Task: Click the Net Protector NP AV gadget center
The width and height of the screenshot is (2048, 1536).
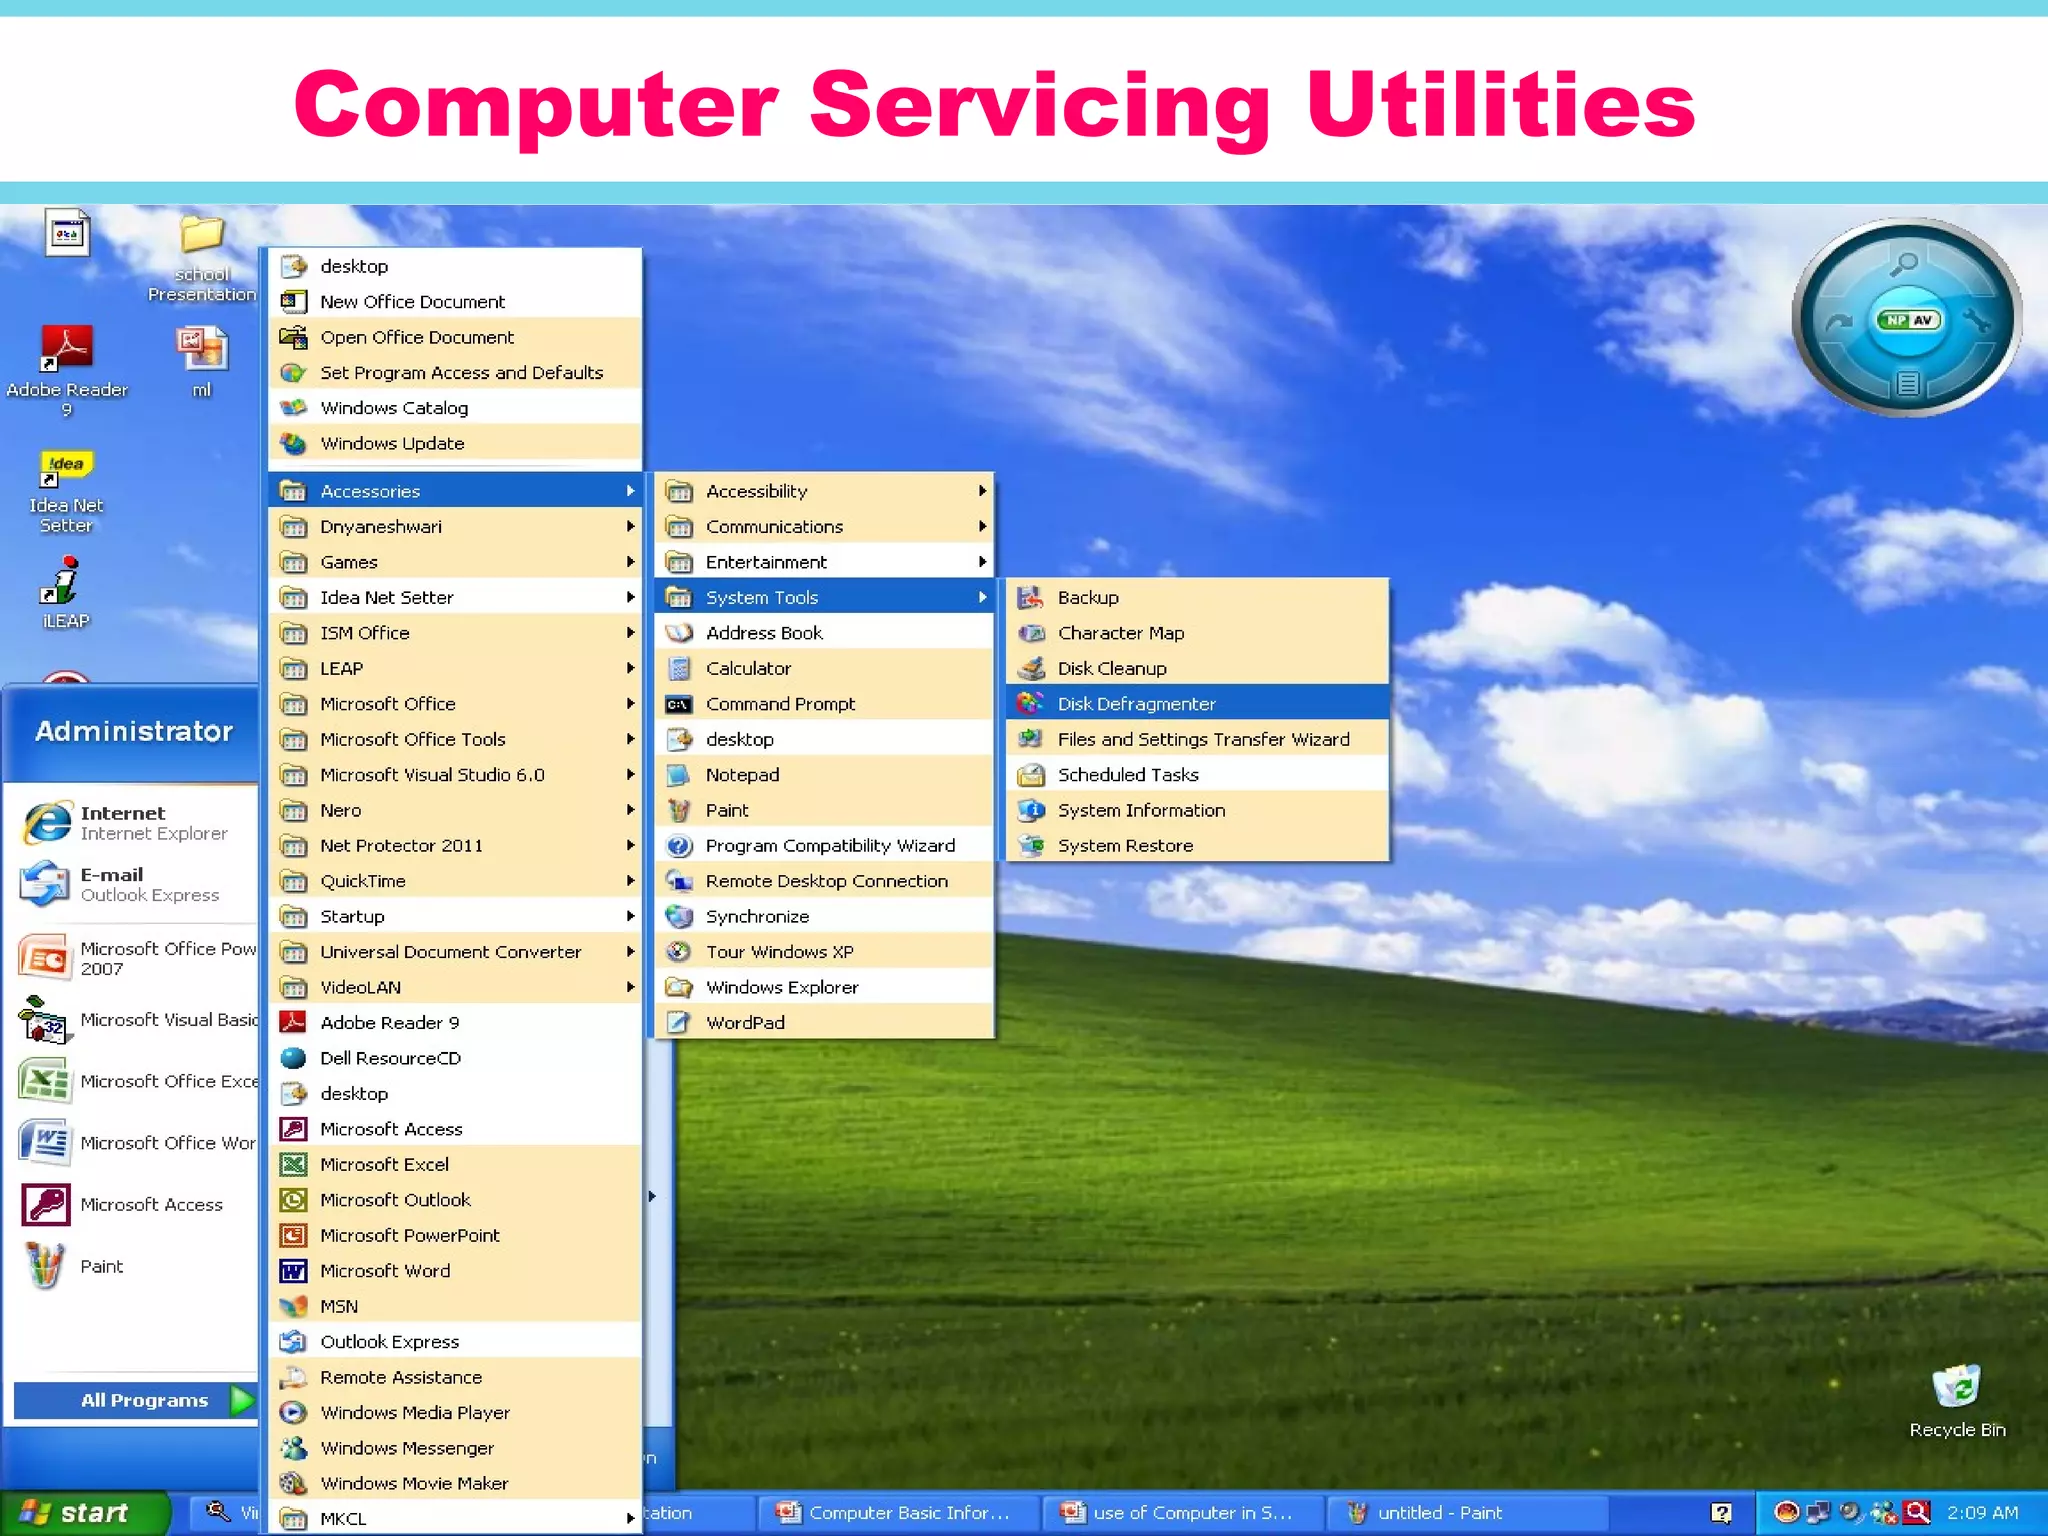Action: [1908, 320]
